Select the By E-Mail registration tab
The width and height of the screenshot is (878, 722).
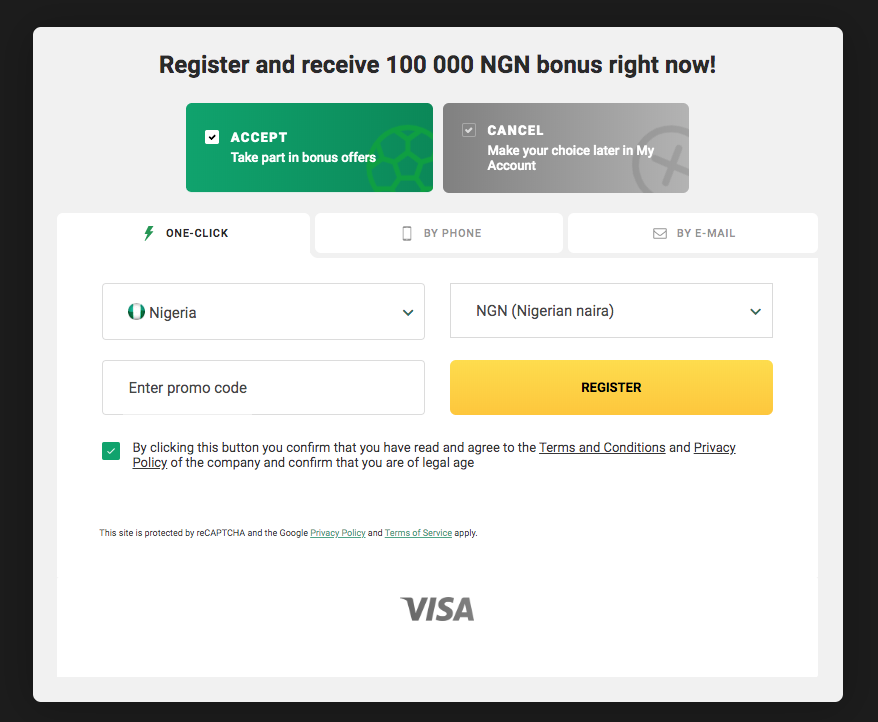coord(692,233)
